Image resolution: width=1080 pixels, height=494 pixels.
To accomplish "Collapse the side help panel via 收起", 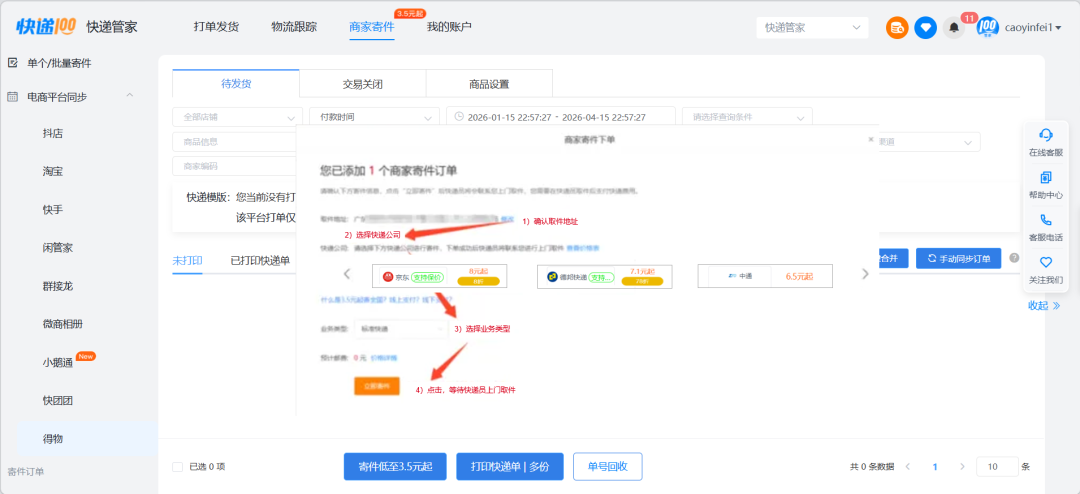I will (x=1044, y=305).
